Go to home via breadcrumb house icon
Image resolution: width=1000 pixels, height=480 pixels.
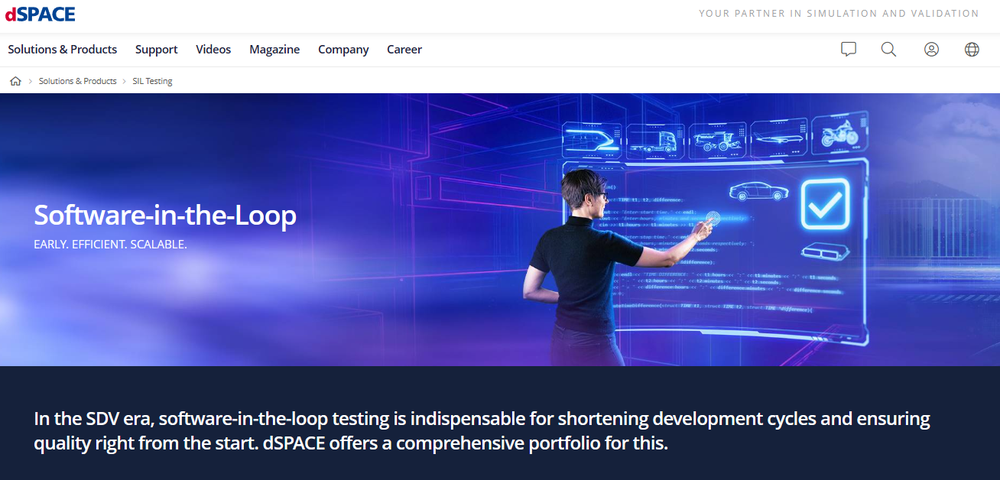(x=15, y=81)
